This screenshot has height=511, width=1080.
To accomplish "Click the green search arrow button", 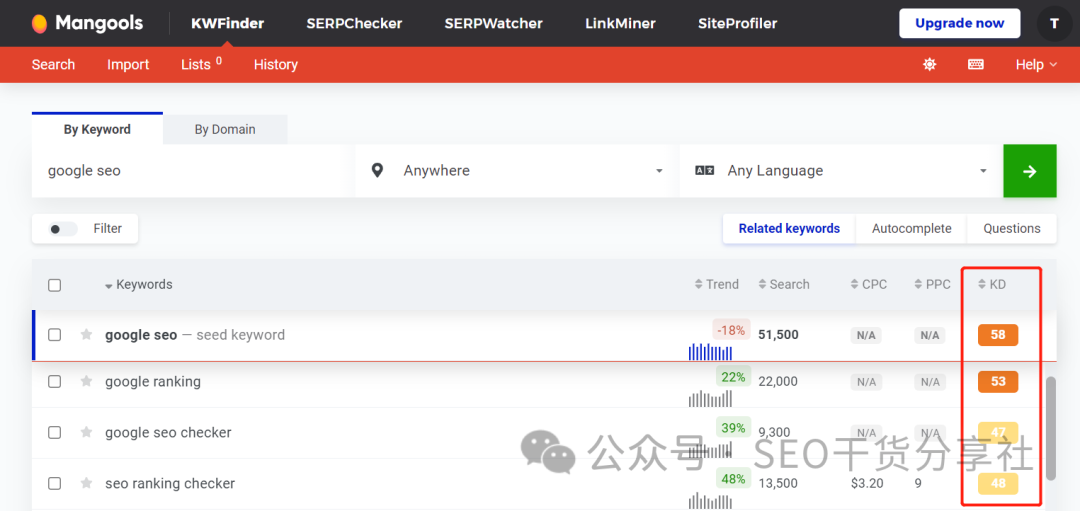I will coord(1030,171).
